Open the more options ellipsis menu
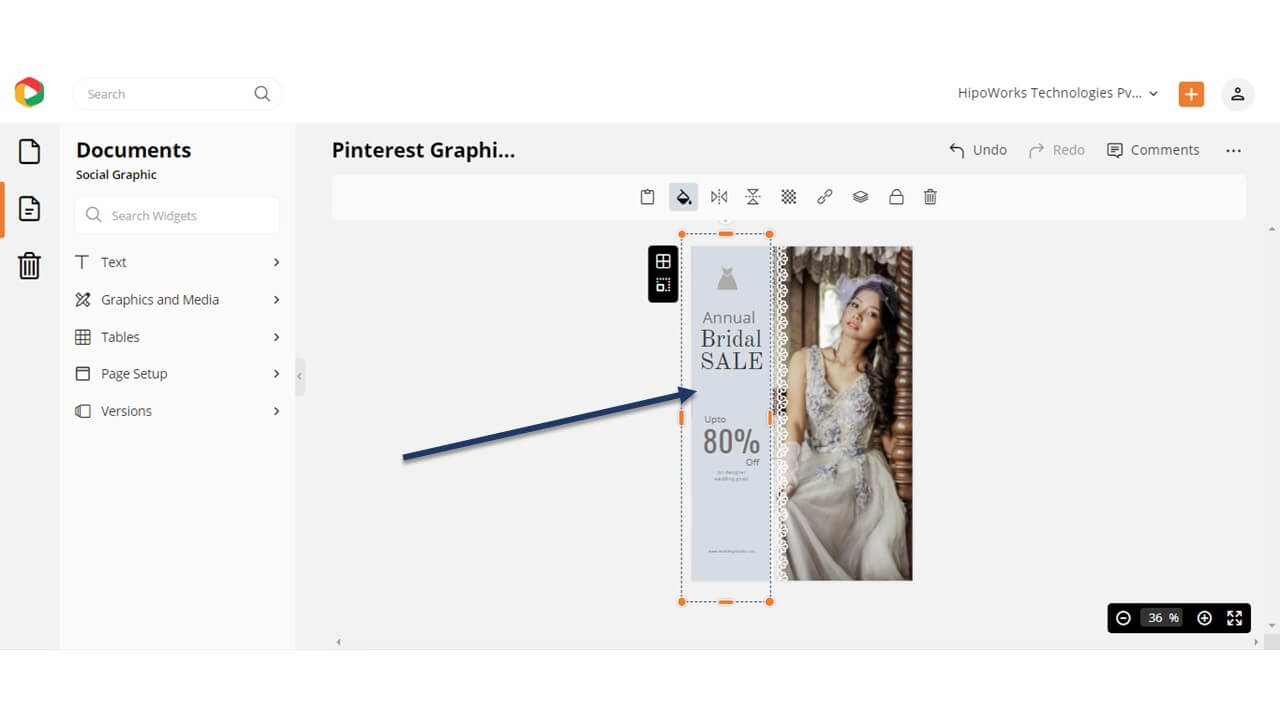Screen dimensions: 1280x720 click(1233, 149)
